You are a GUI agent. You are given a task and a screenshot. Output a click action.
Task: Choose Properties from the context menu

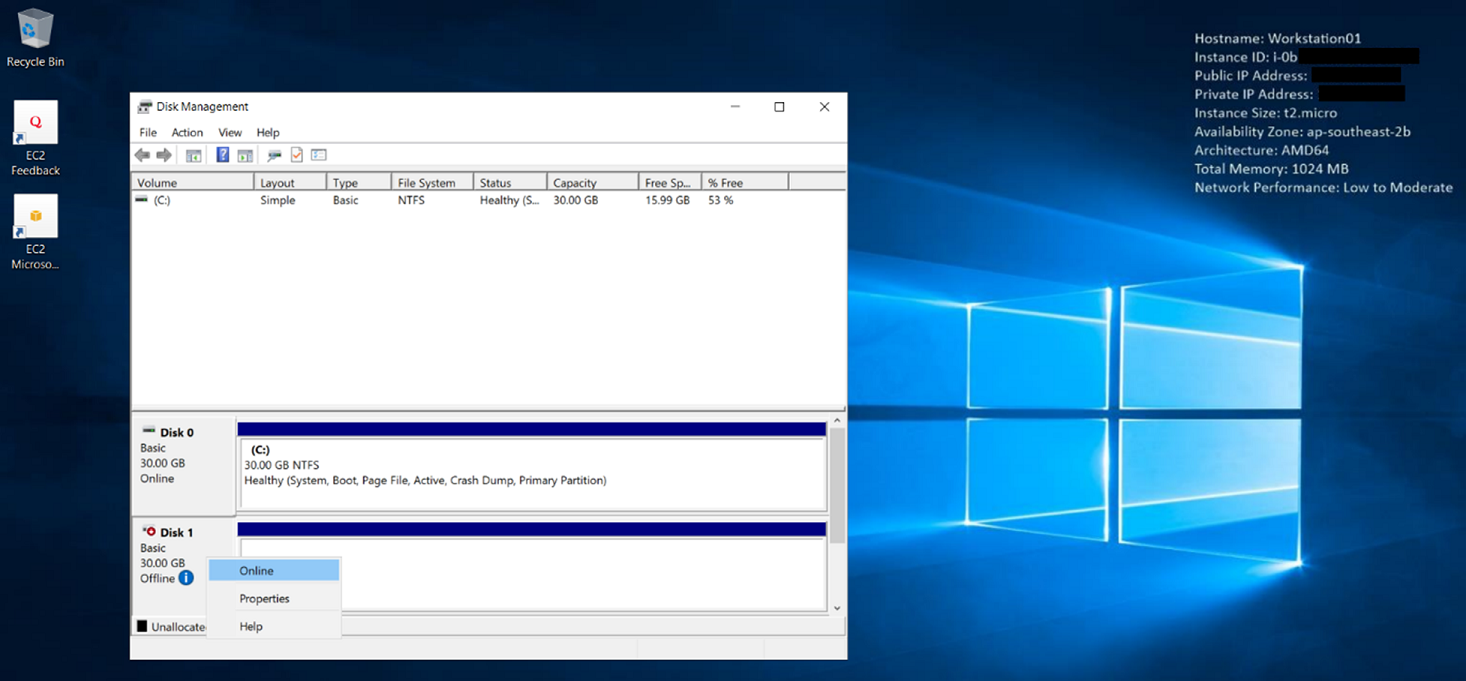pyautogui.click(x=273, y=598)
